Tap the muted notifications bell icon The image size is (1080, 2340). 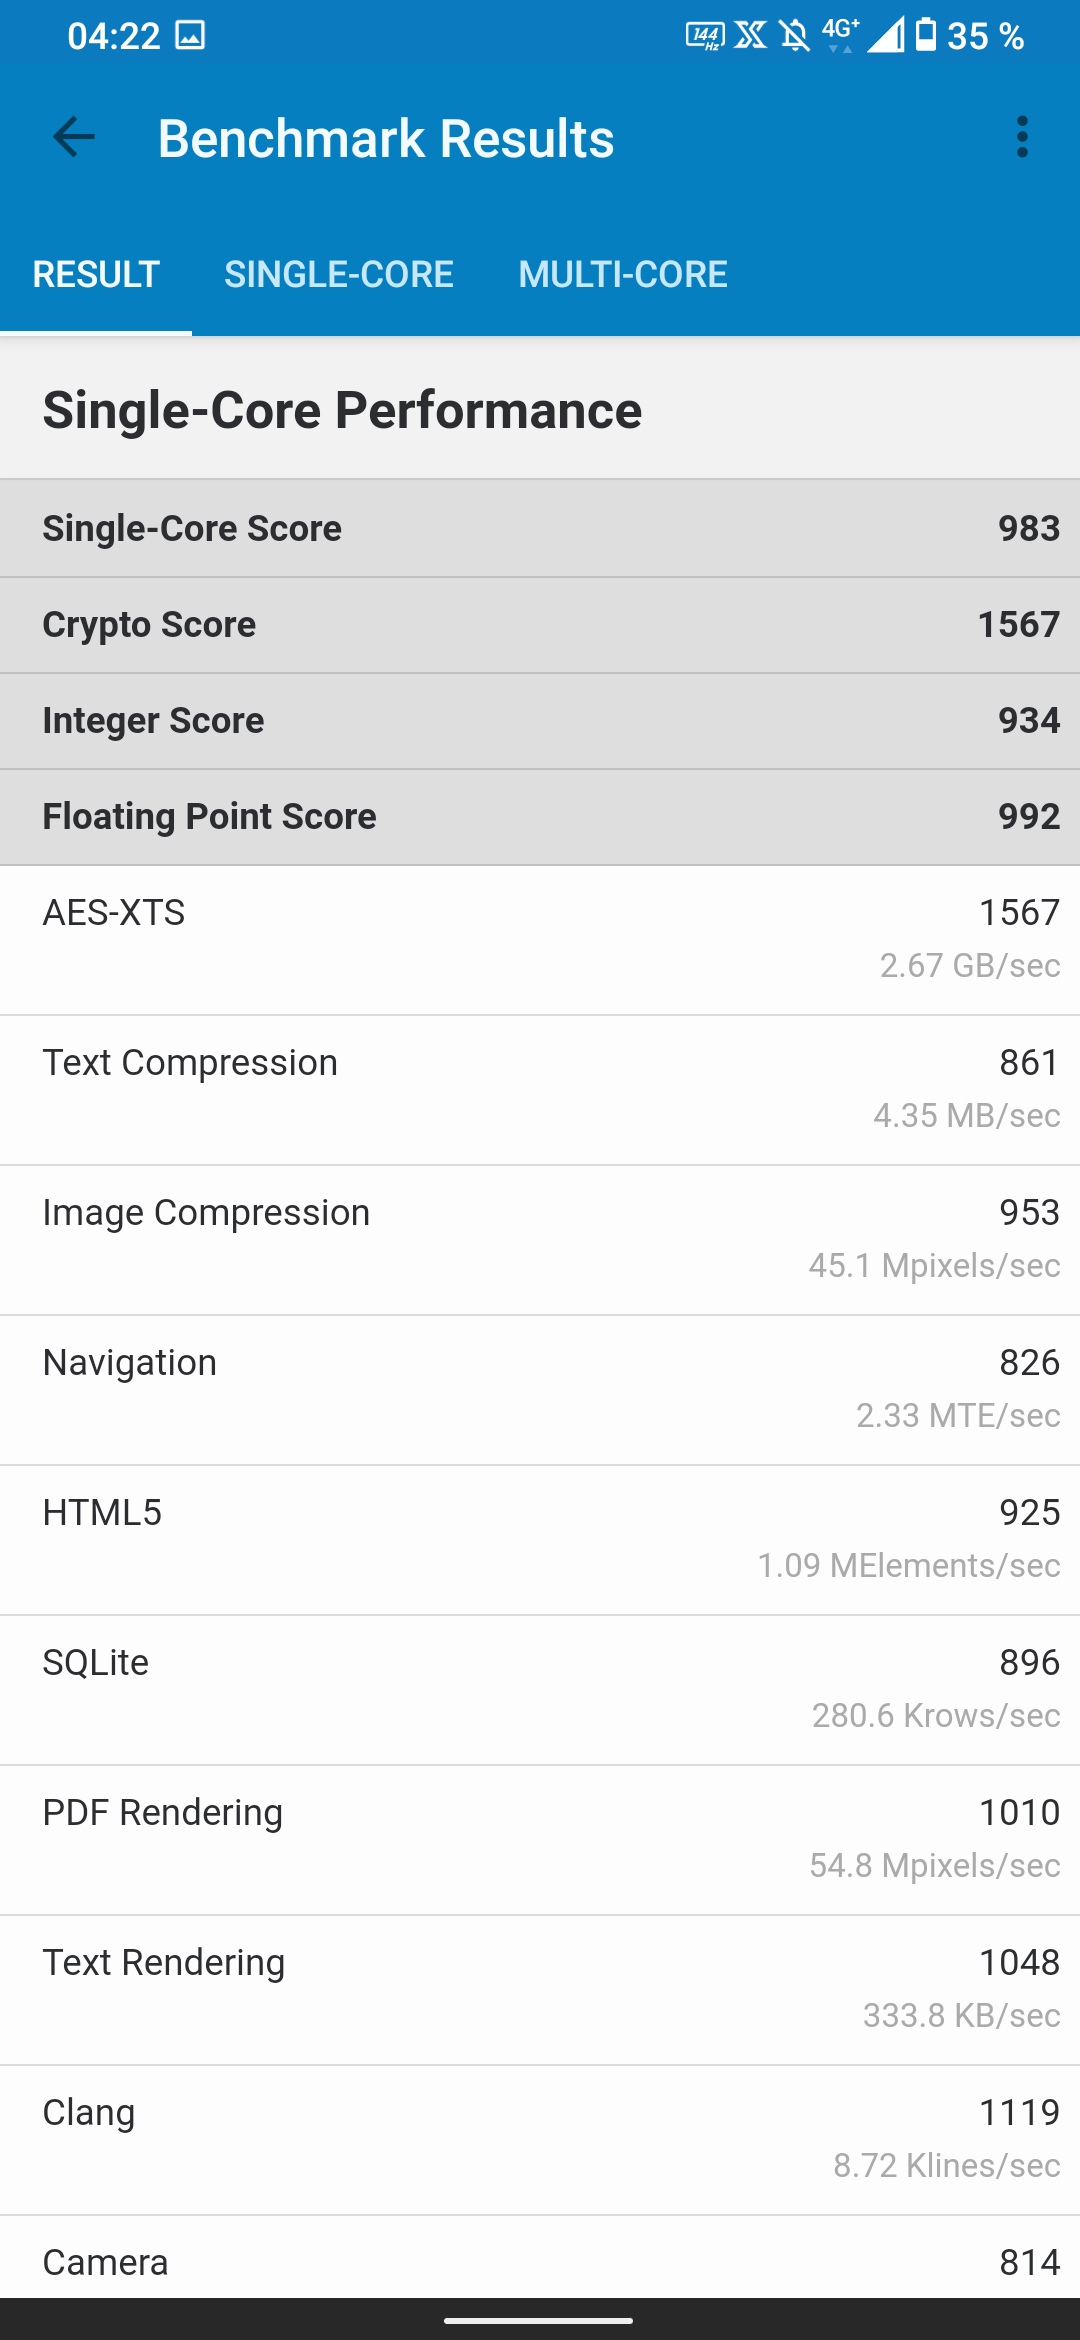point(795,37)
